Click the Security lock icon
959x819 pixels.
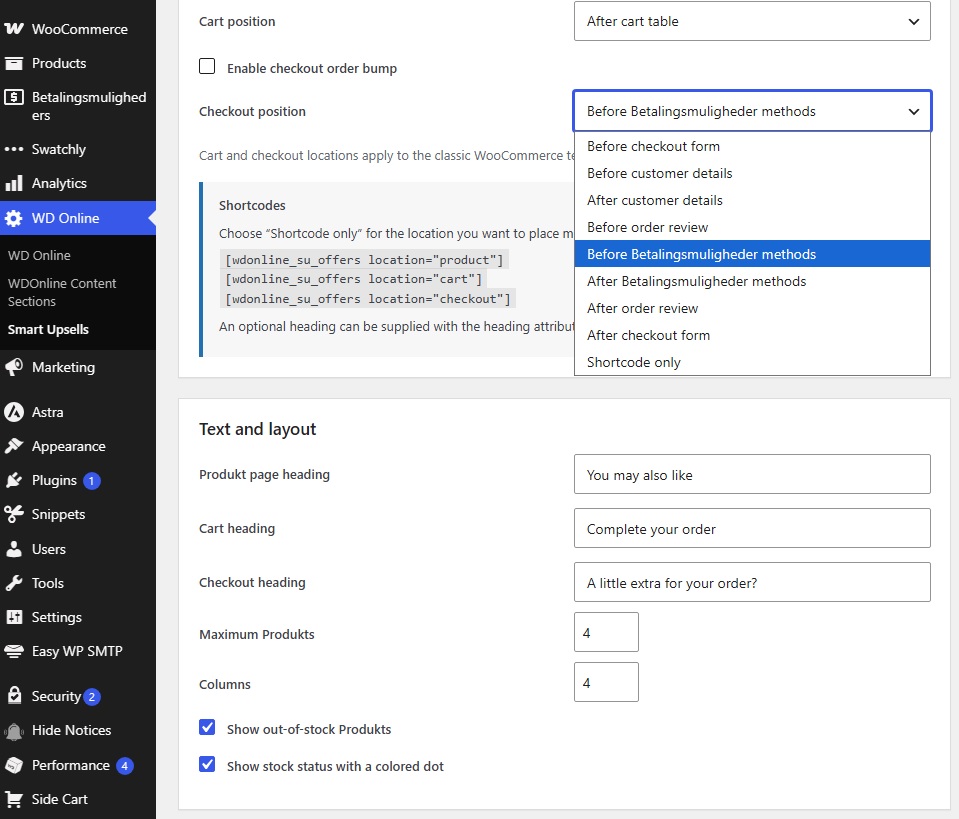click(x=13, y=695)
